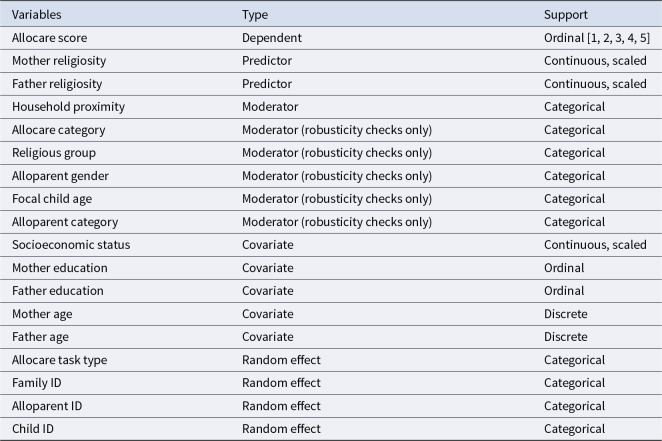Image resolution: width=662 pixels, height=441 pixels.
Task: Click "Covariate" in the Mother education row
Action: pos(268,268)
